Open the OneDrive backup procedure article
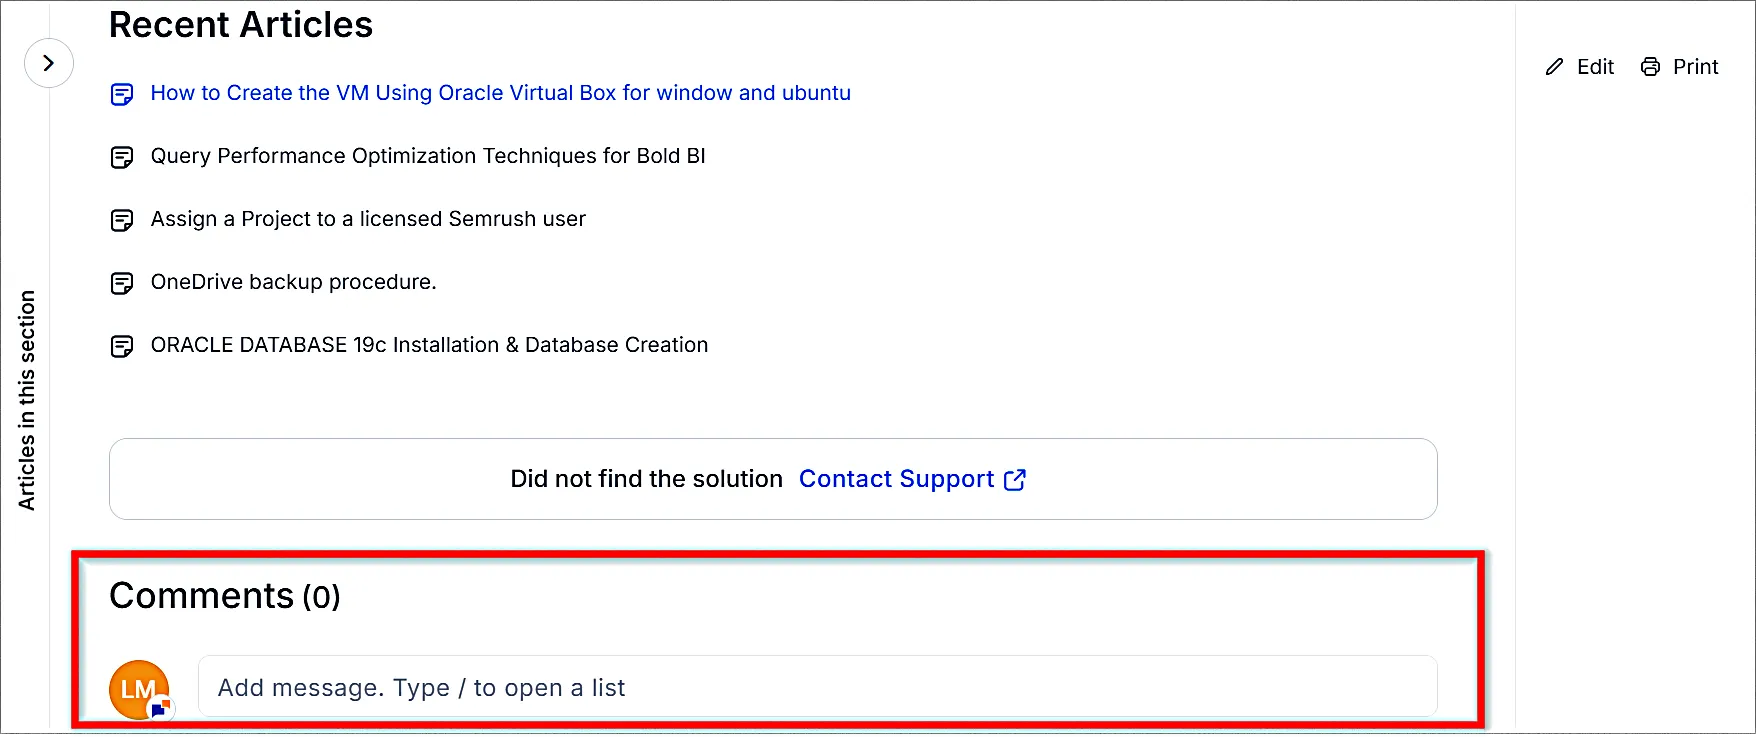Viewport: 1756px width, 737px height. pyautogui.click(x=293, y=282)
